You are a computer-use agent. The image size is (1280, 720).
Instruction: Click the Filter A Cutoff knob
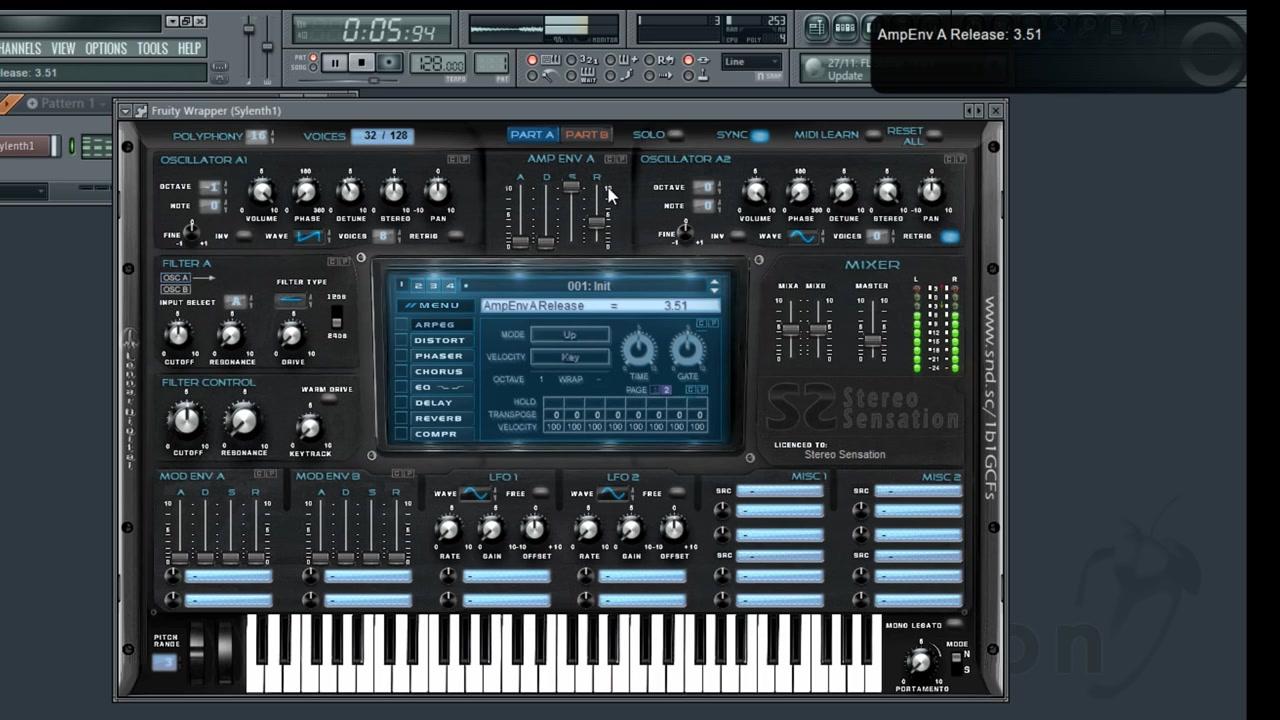point(178,335)
